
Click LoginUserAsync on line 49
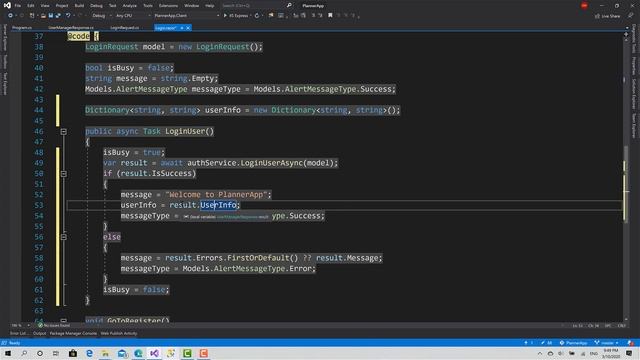point(273,163)
